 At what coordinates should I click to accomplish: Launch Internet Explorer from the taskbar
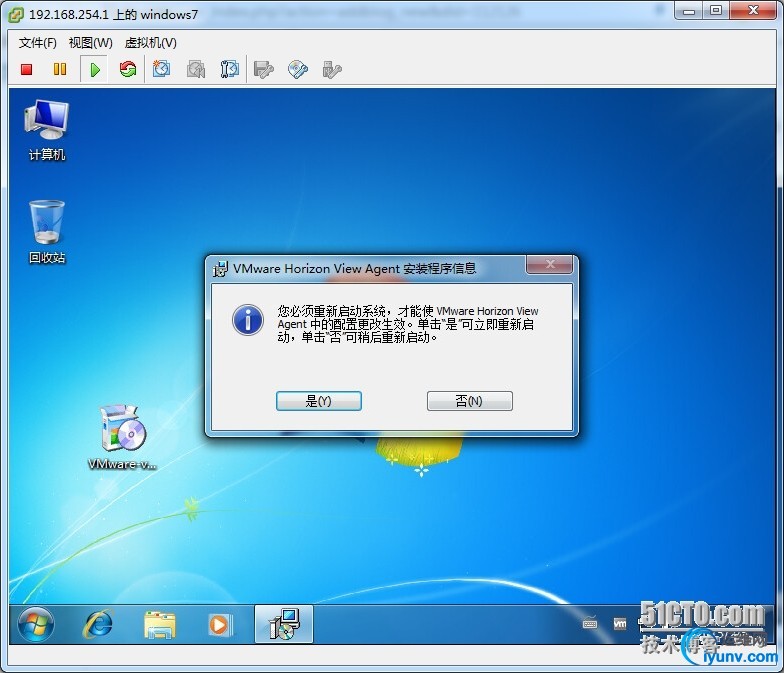pos(98,624)
